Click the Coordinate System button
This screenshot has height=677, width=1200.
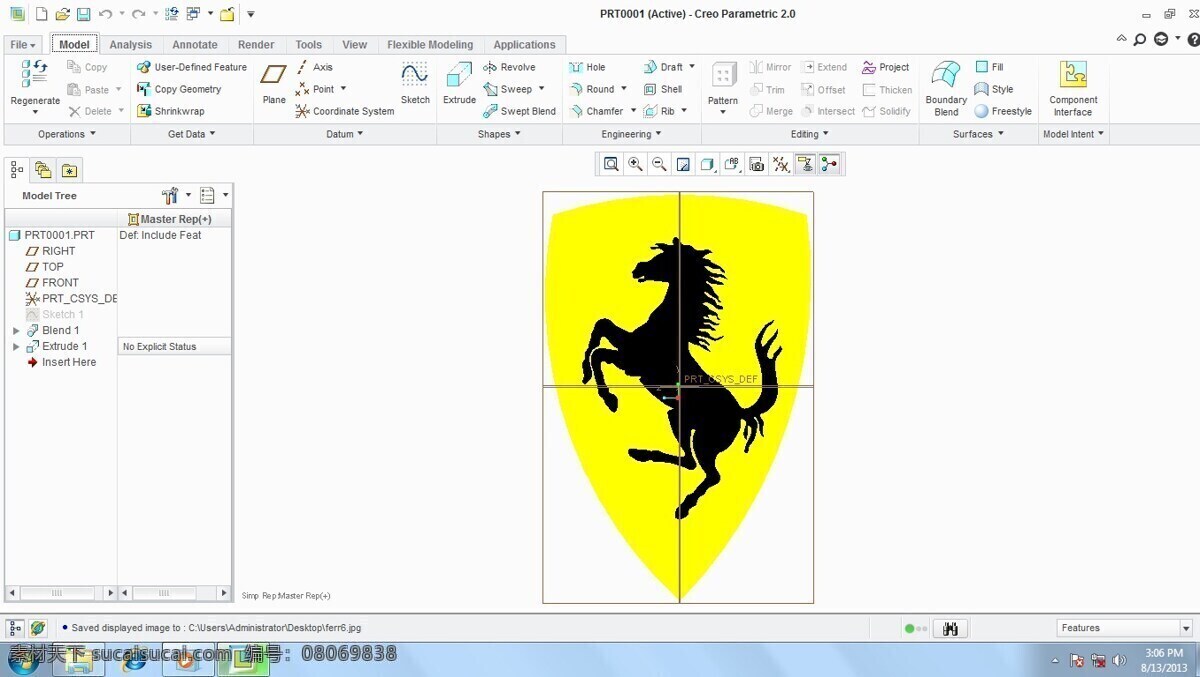[344, 111]
